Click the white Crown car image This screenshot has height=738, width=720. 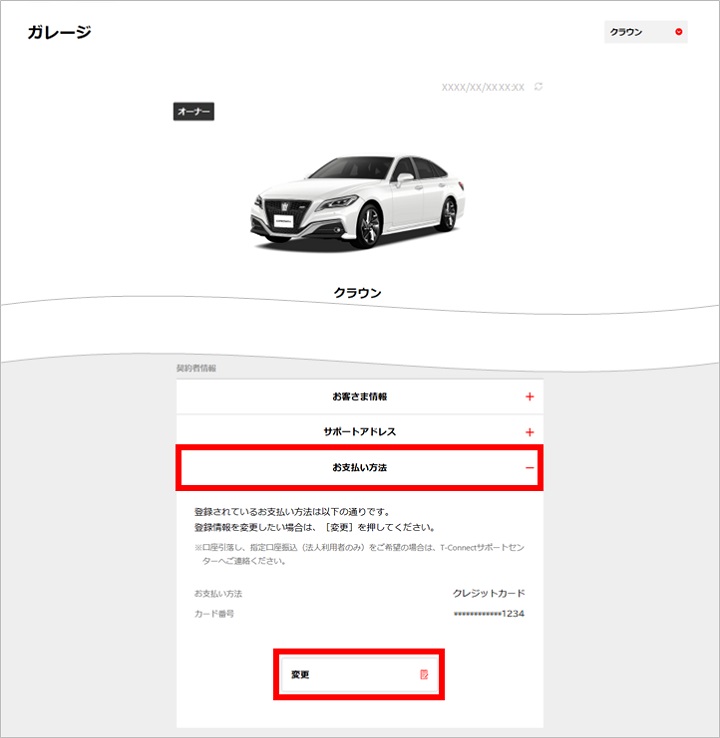pyautogui.click(x=357, y=202)
